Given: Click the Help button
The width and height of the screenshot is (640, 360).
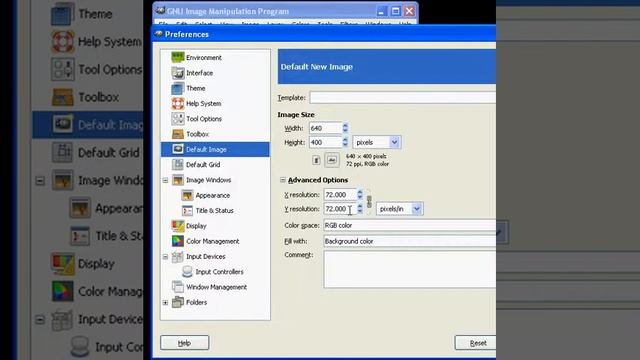Looking at the screenshot, I should pyautogui.click(x=184, y=343).
